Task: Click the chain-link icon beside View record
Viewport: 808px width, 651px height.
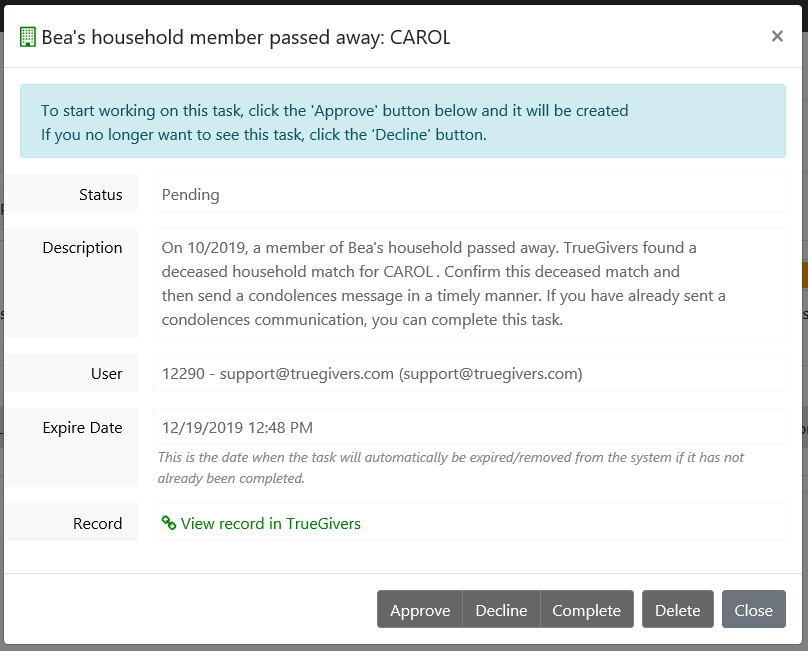Action: click(169, 523)
